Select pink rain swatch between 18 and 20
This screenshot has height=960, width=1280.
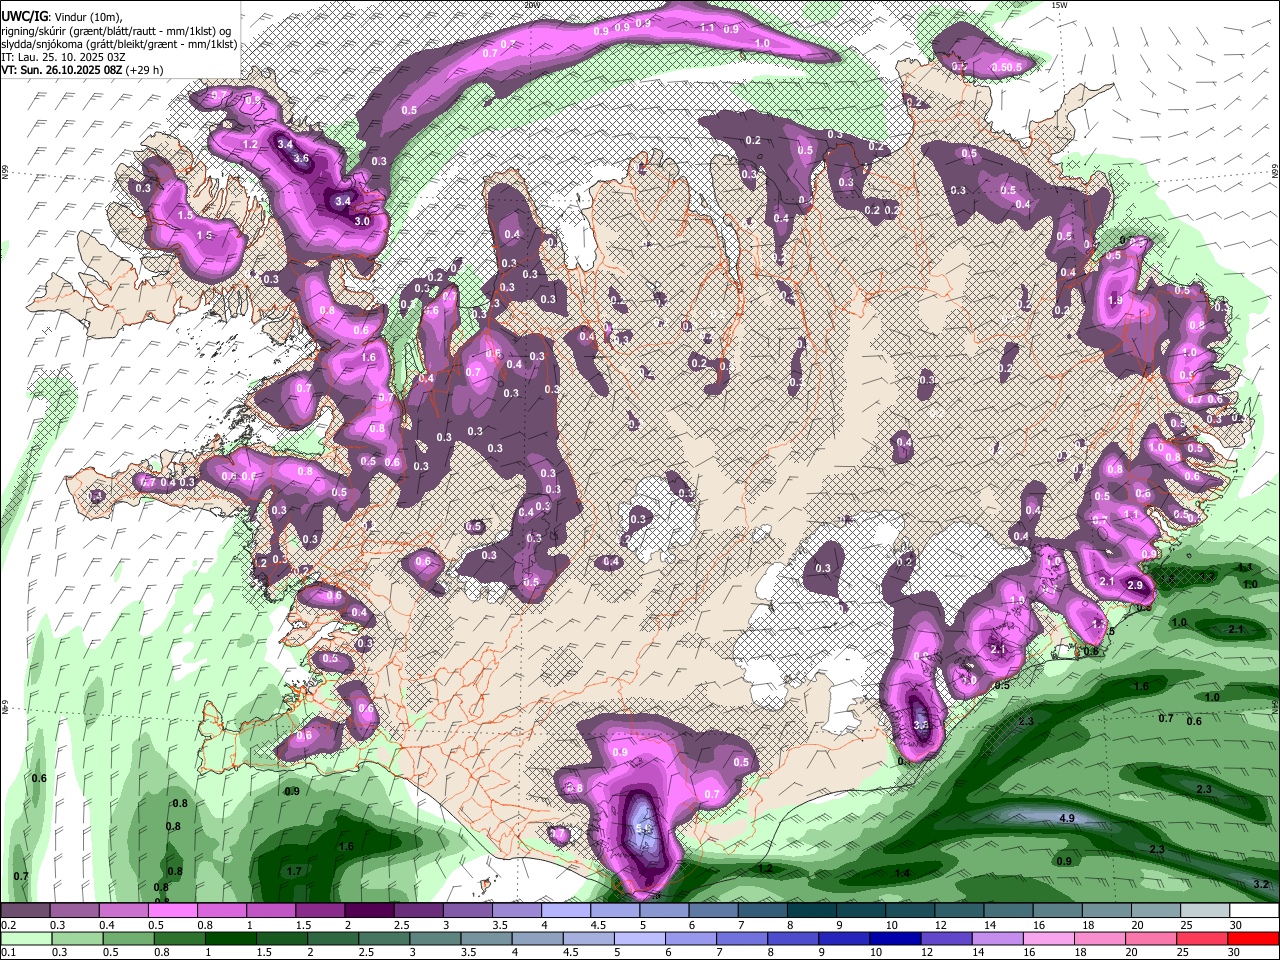click(x=1100, y=939)
